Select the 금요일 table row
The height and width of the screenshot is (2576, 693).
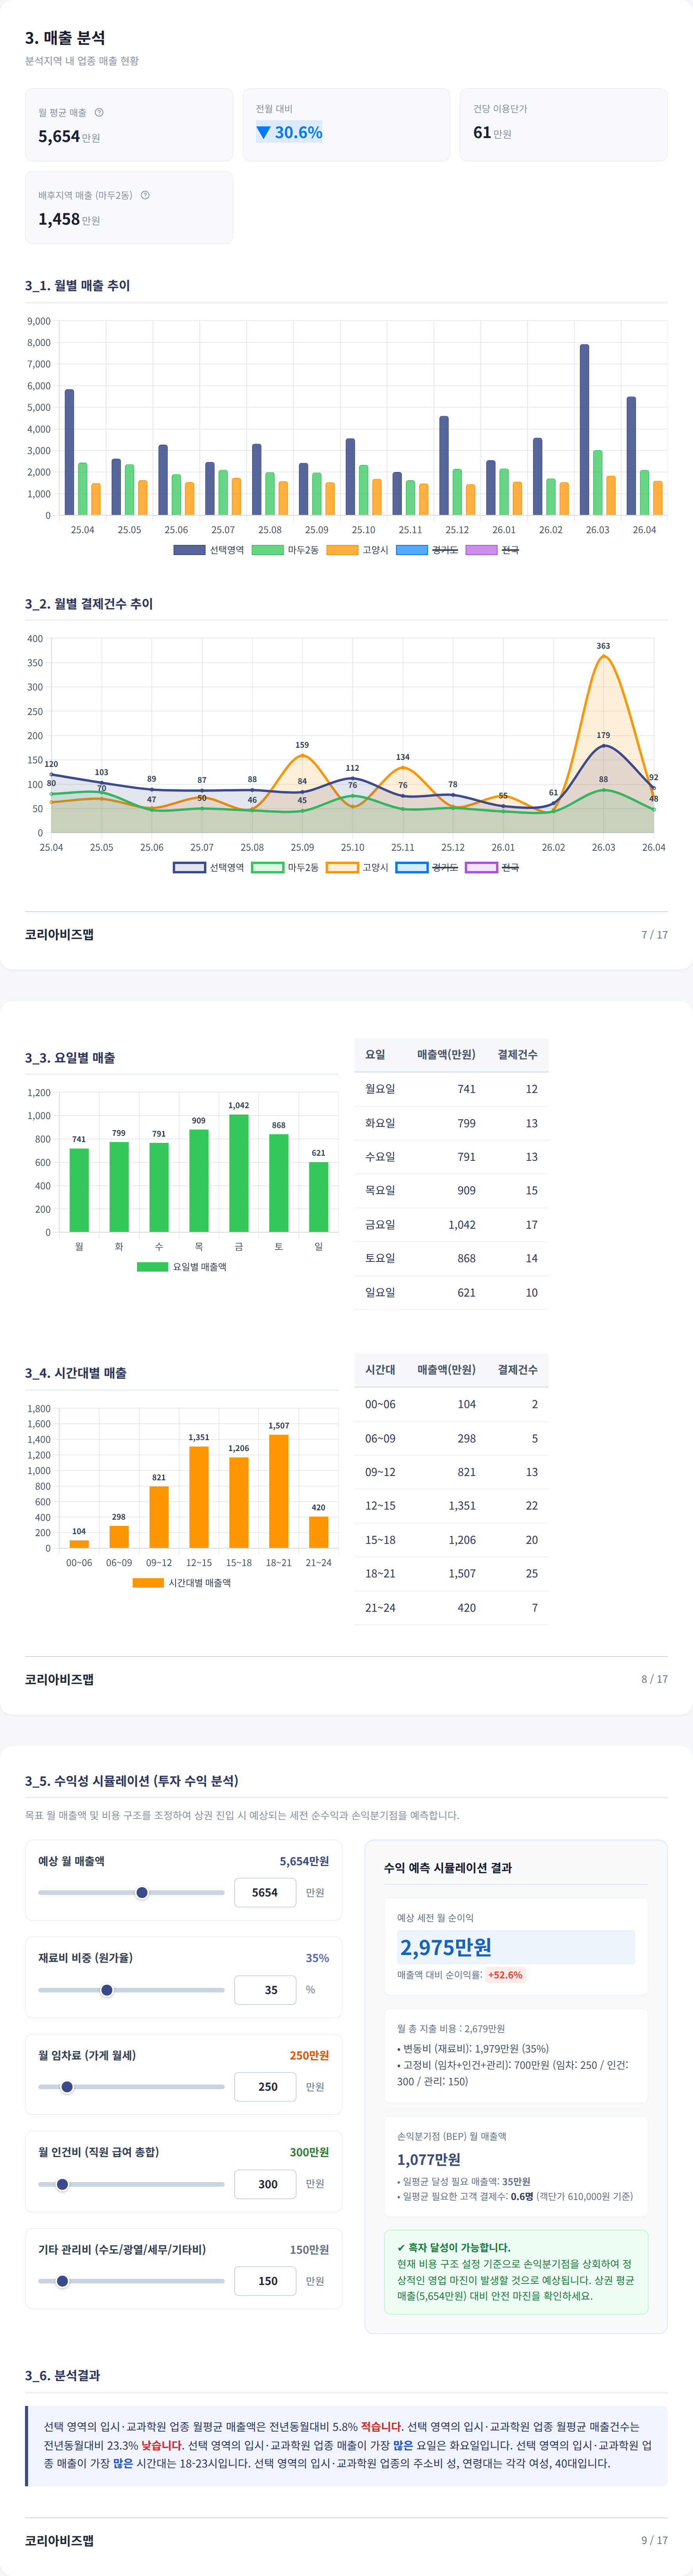pyautogui.click(x=451, y=1224)
